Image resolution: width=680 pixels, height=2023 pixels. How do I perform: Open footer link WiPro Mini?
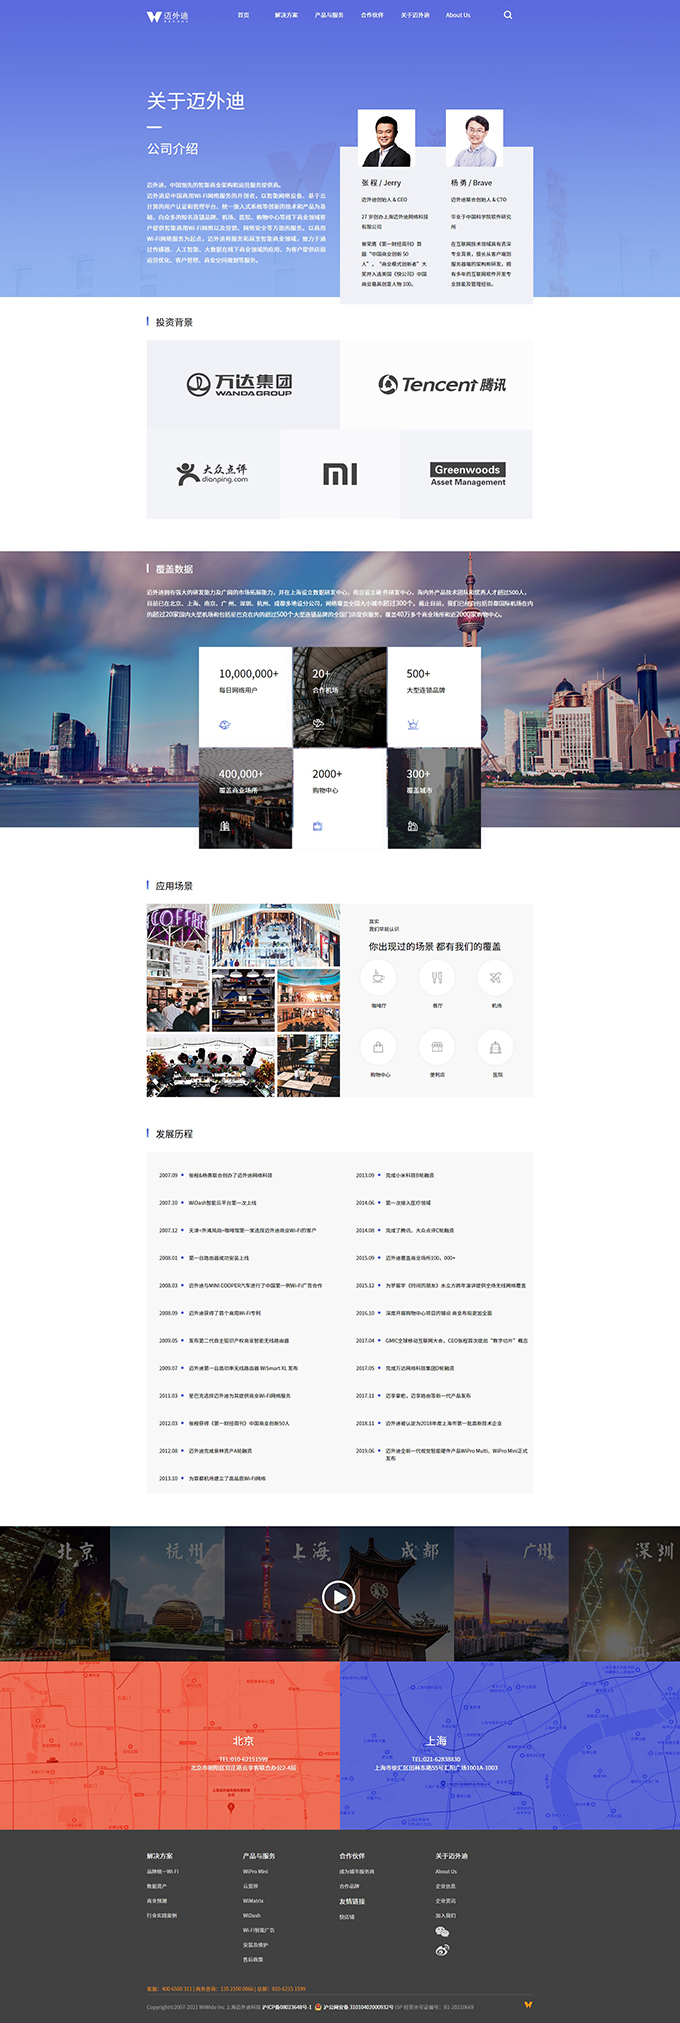[x=255, y=1871]
